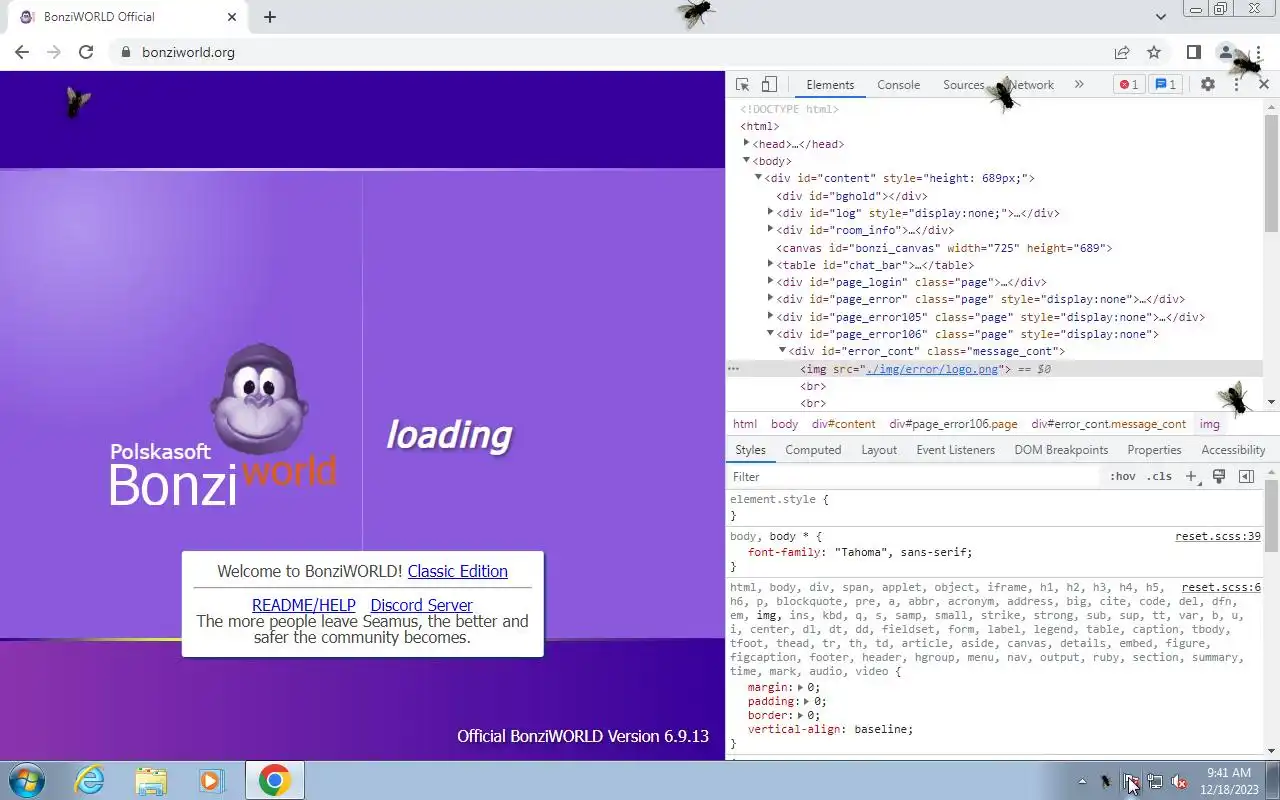Open the browser side panel icon
Viewport: 1280px width, 800px height.
click(x=1194, y=52)
